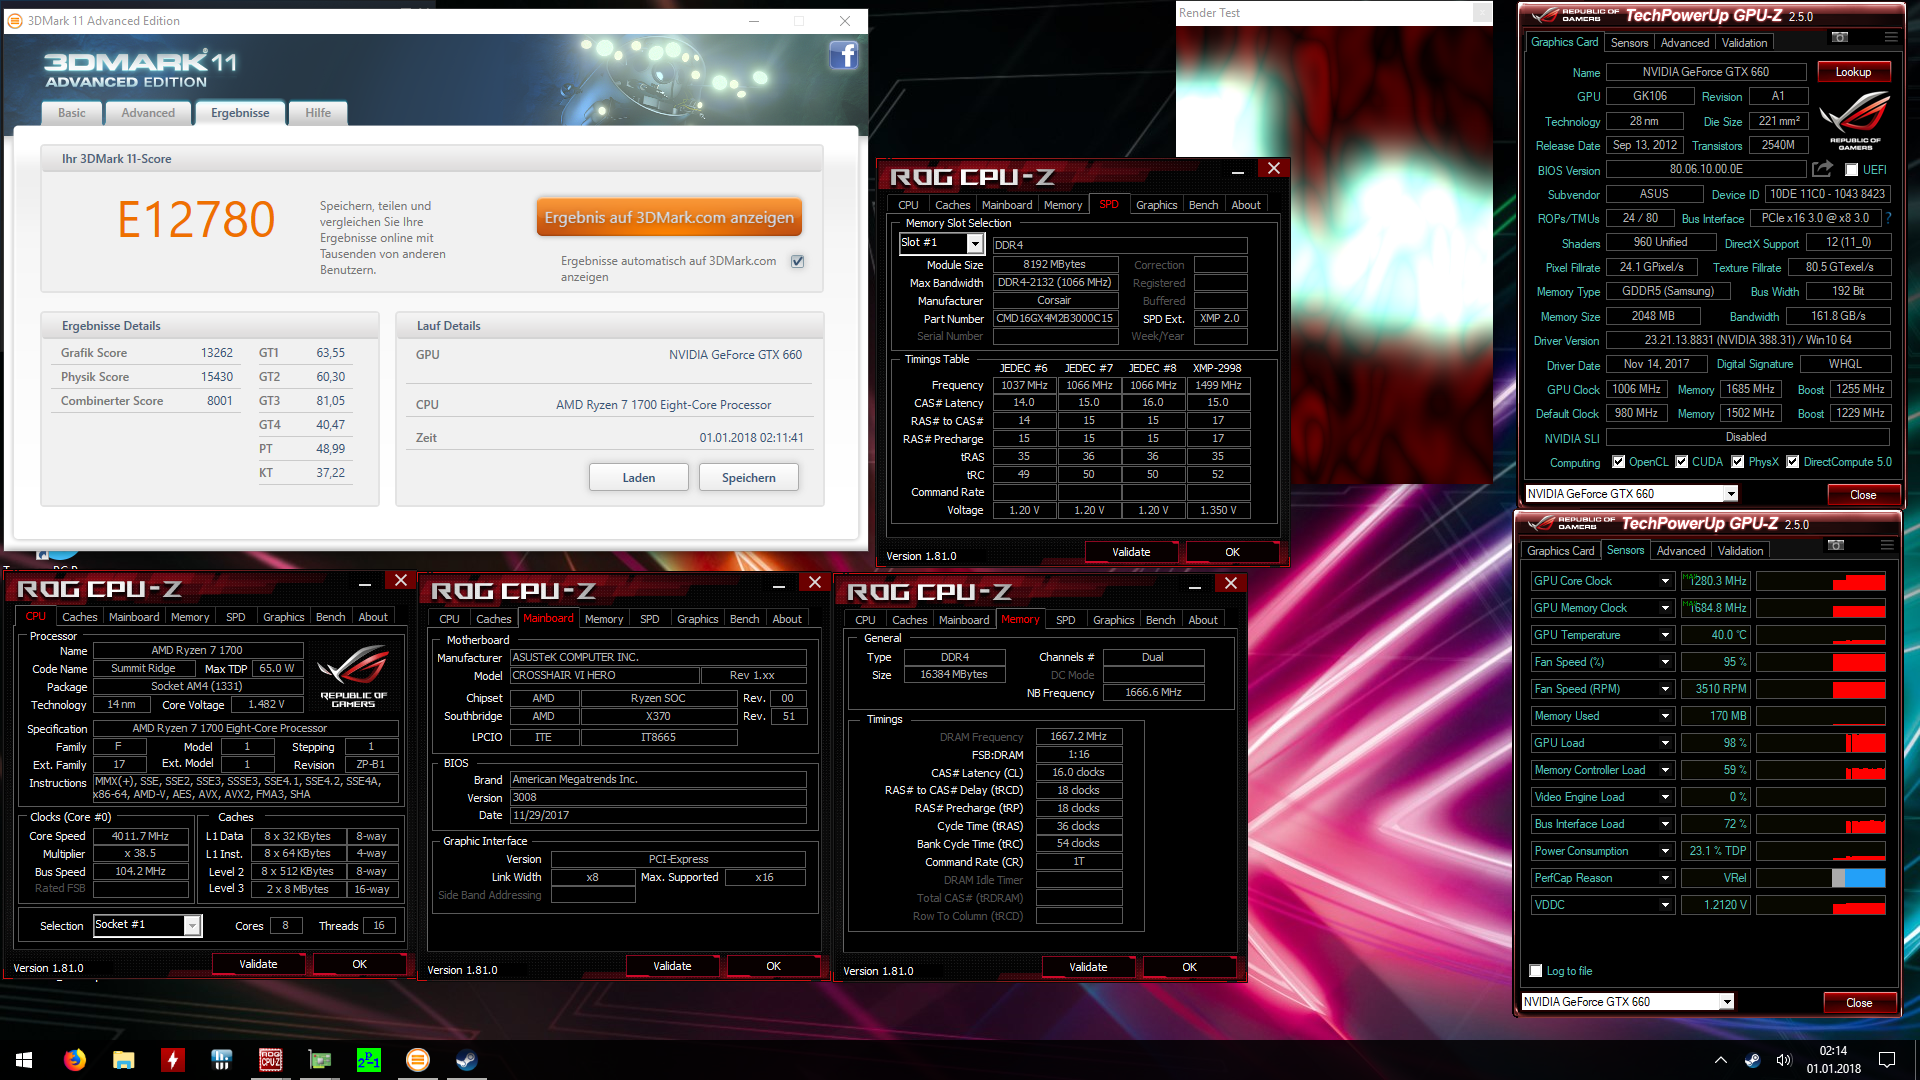Open File Explorer from the taskbar
The image size is (1920, 1080).
[123, 1060]
